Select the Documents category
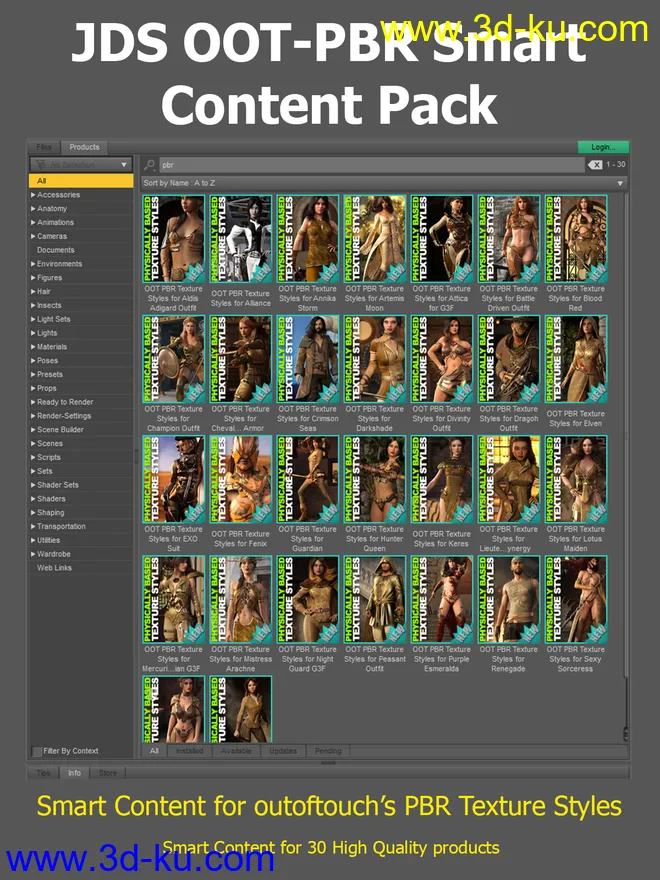The height and width of the screenshot is (880, 660). tap(56, 250)
